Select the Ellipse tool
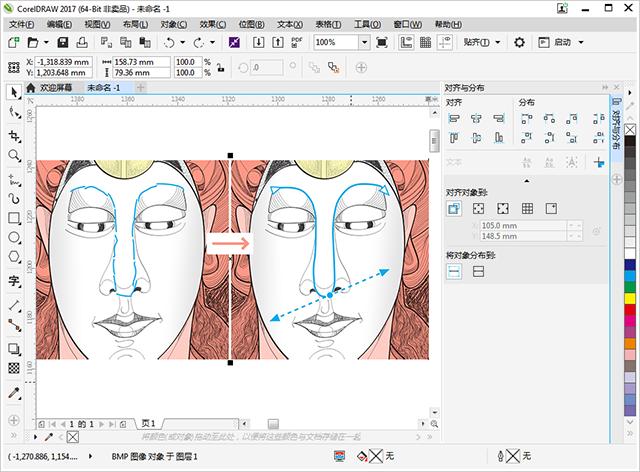 14,237
